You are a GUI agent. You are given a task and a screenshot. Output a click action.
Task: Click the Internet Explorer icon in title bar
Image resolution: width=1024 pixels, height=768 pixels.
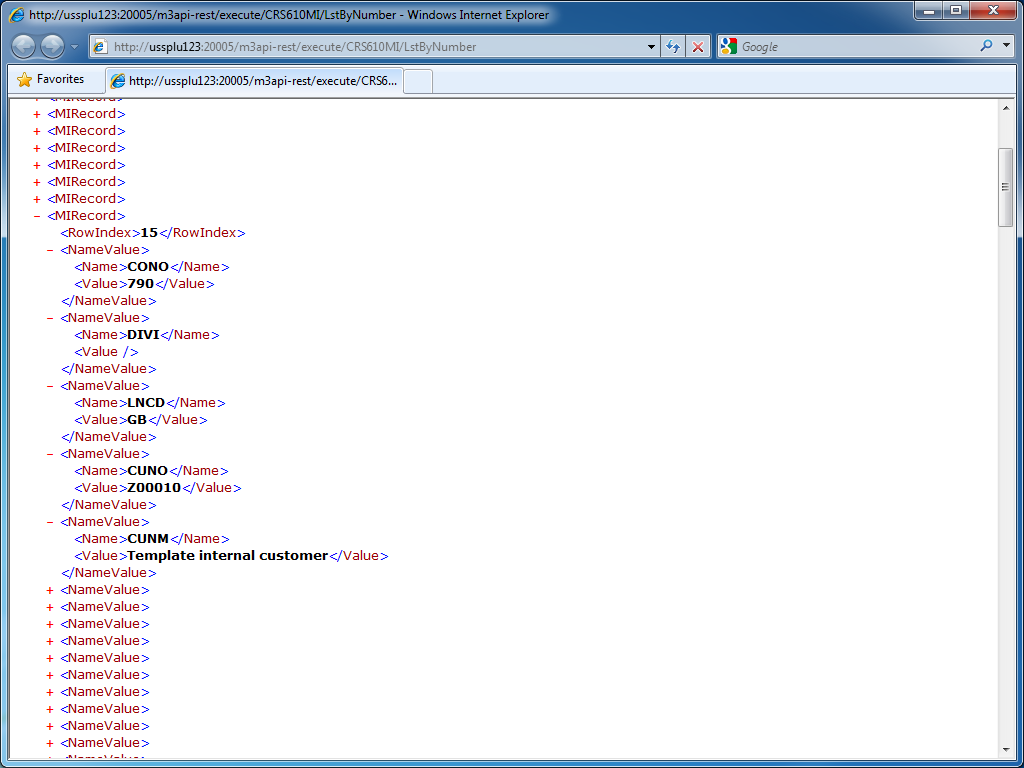tap(17, 15)
